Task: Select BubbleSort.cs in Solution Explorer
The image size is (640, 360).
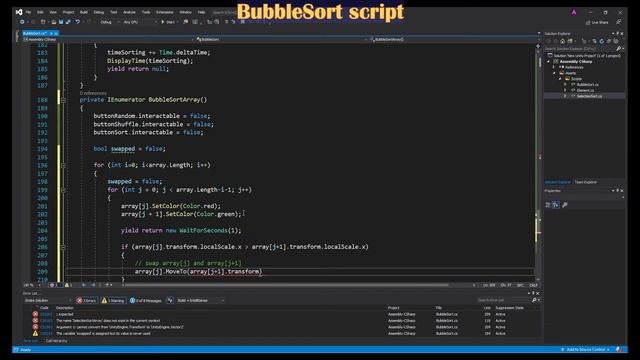Action: pyautogui.click(x=587, y=84)
